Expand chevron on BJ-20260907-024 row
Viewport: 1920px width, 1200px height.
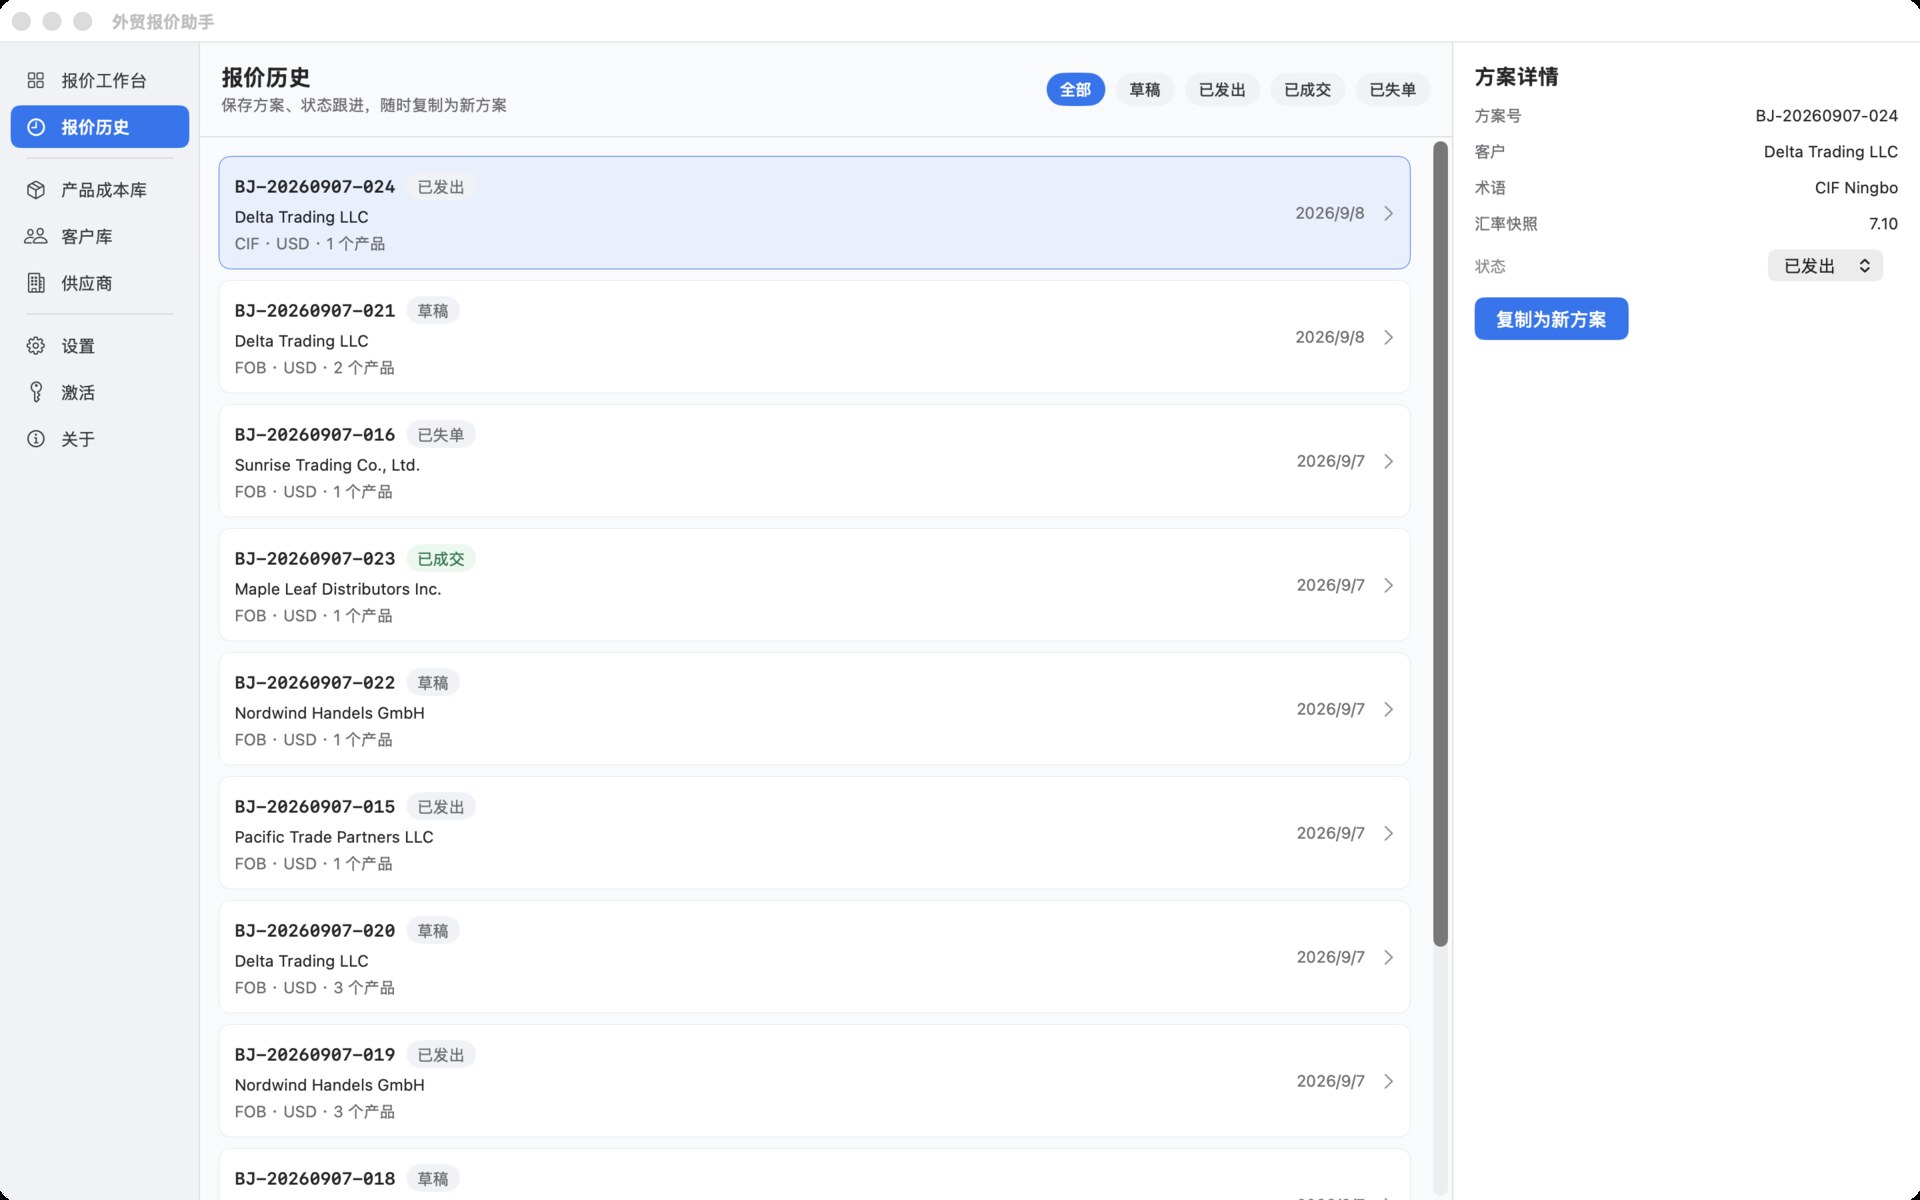pyautogui.click(x=1389, y=213)
